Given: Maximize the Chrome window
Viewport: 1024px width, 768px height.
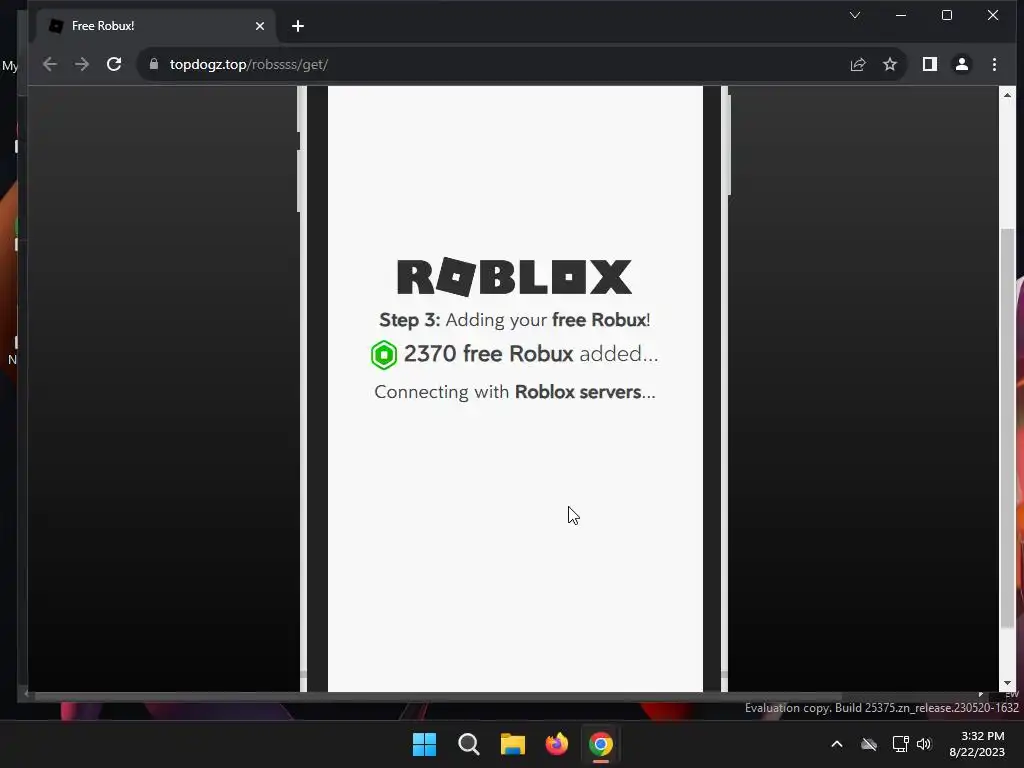Looking at the screenshot, I should [947, 15].
